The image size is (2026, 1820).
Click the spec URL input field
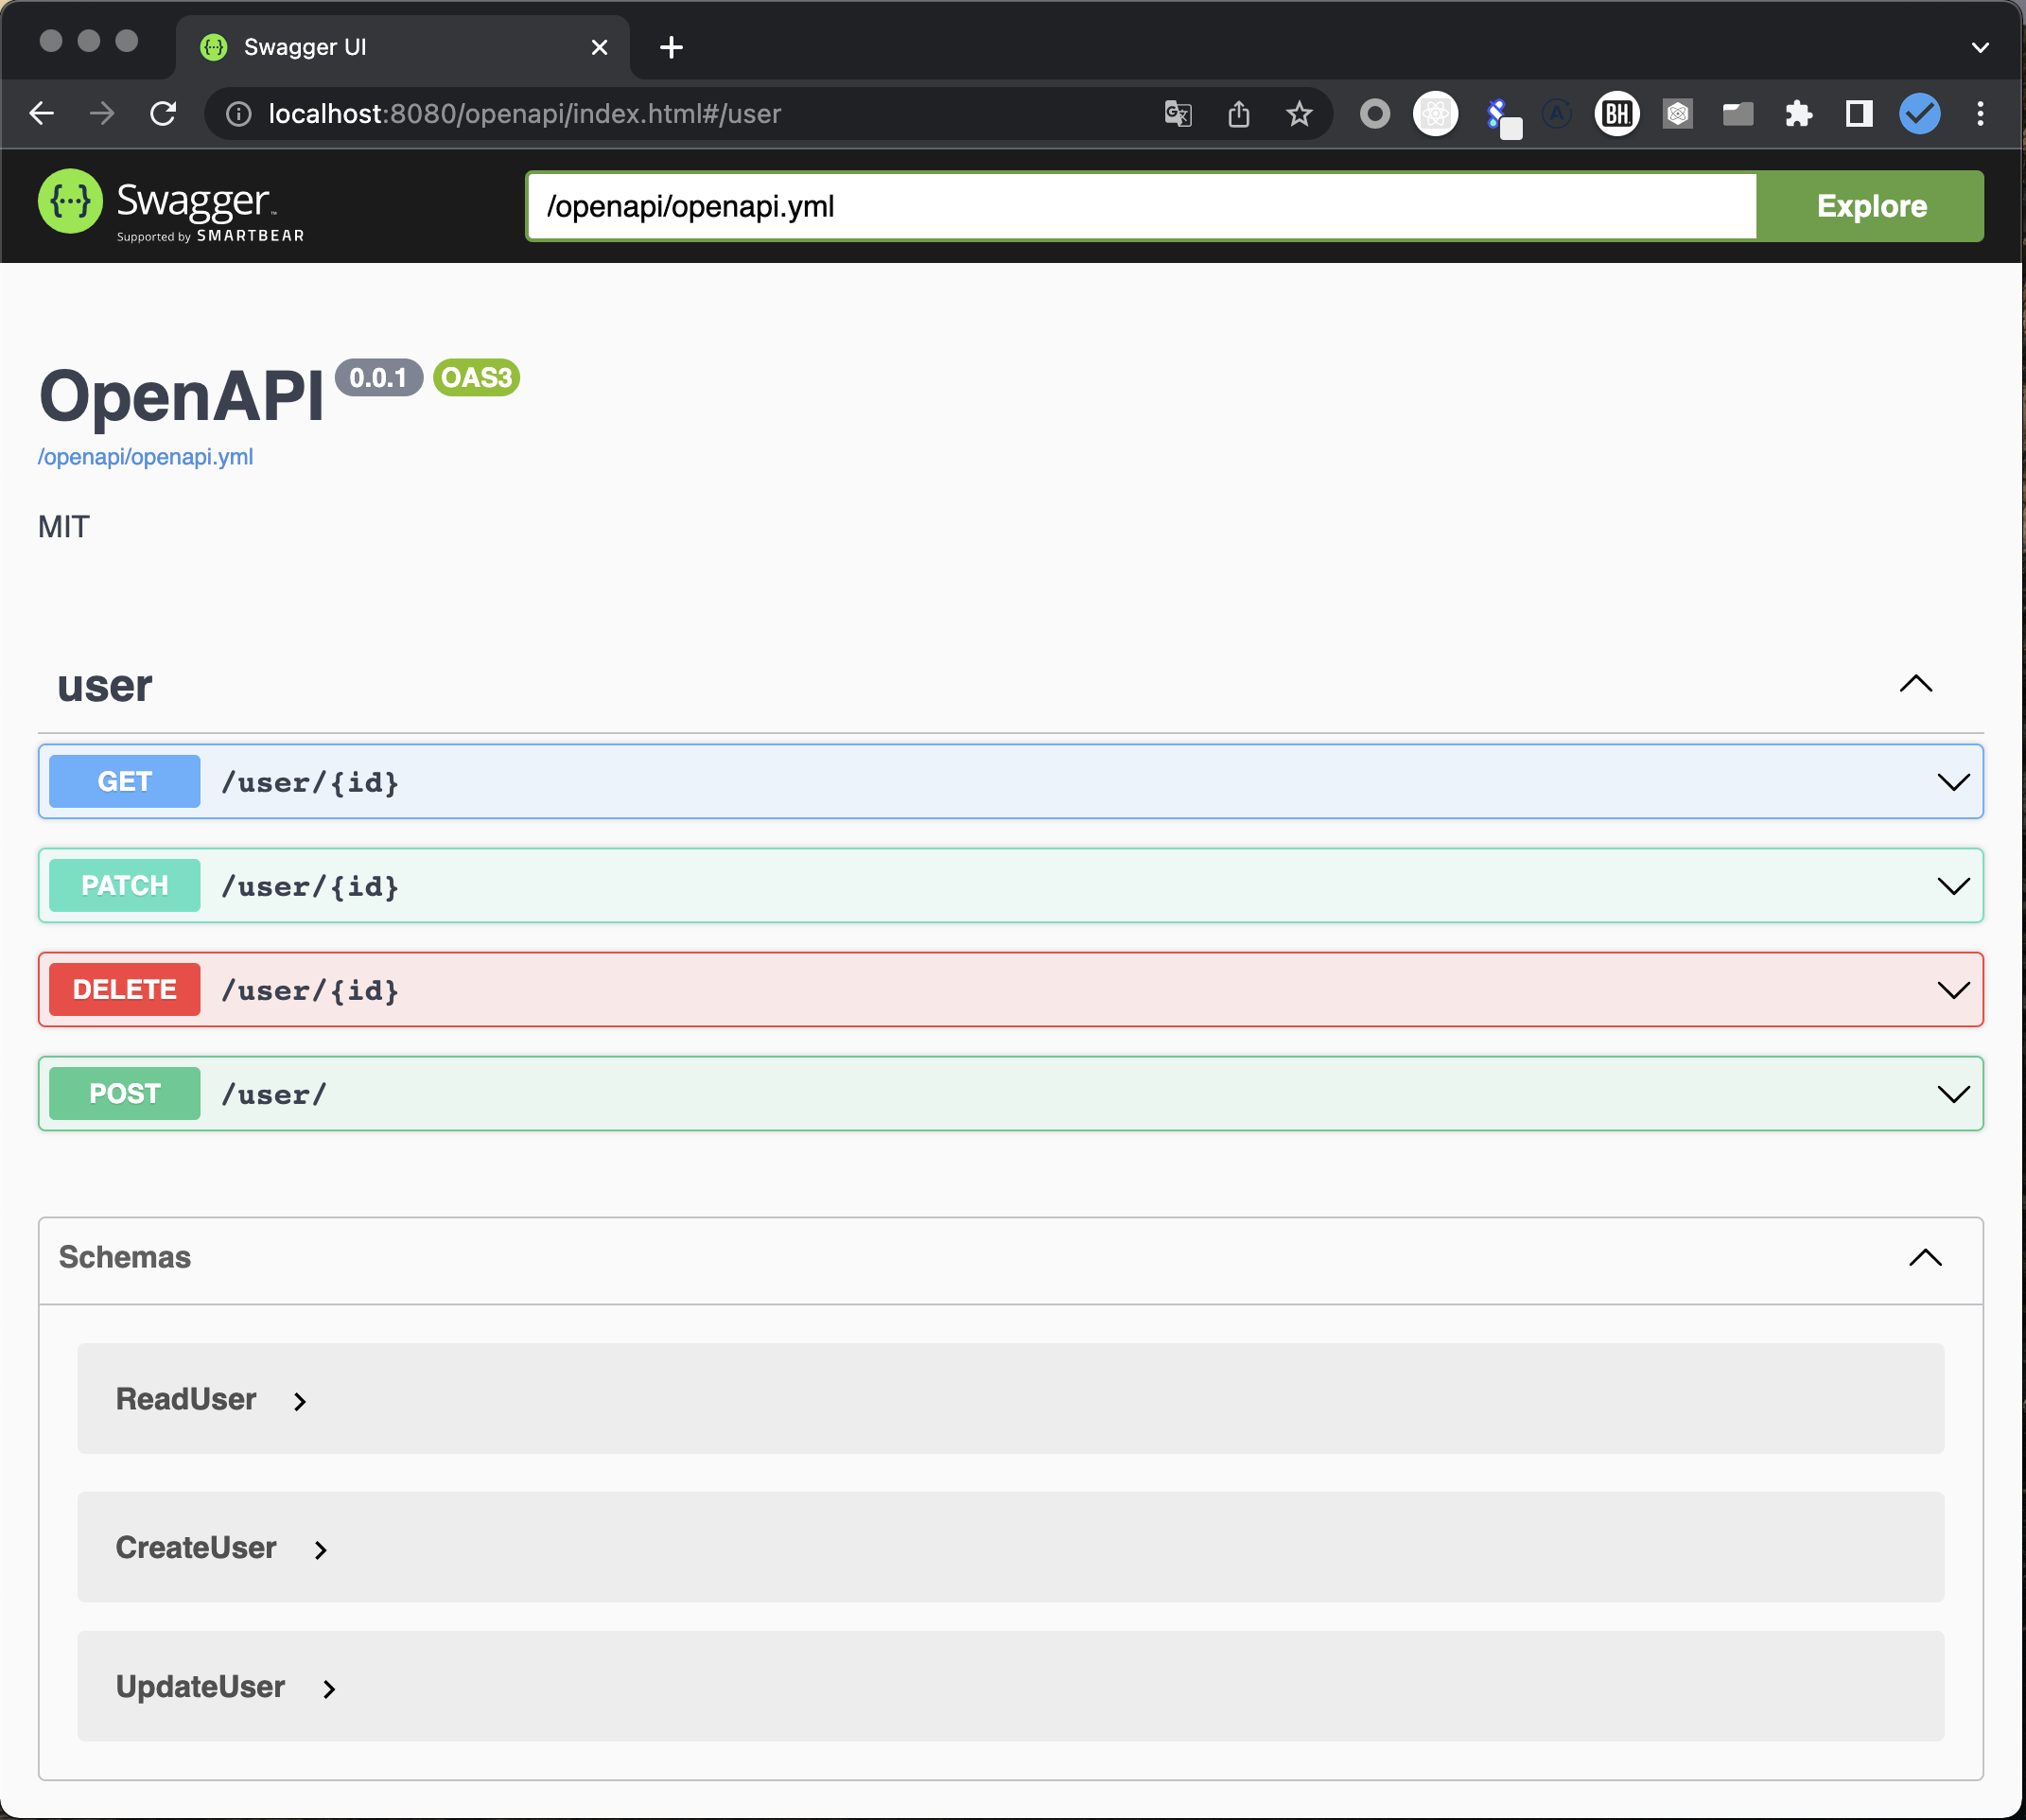(x=1140, y=206)
